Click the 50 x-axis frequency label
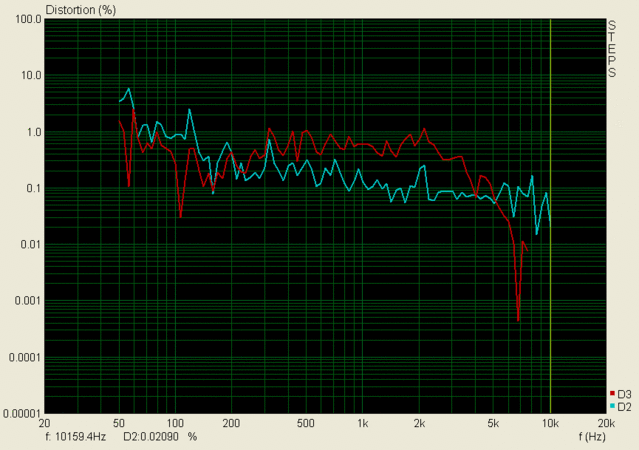The height and width of the screenshot is (450, 639). coord(119,424)
